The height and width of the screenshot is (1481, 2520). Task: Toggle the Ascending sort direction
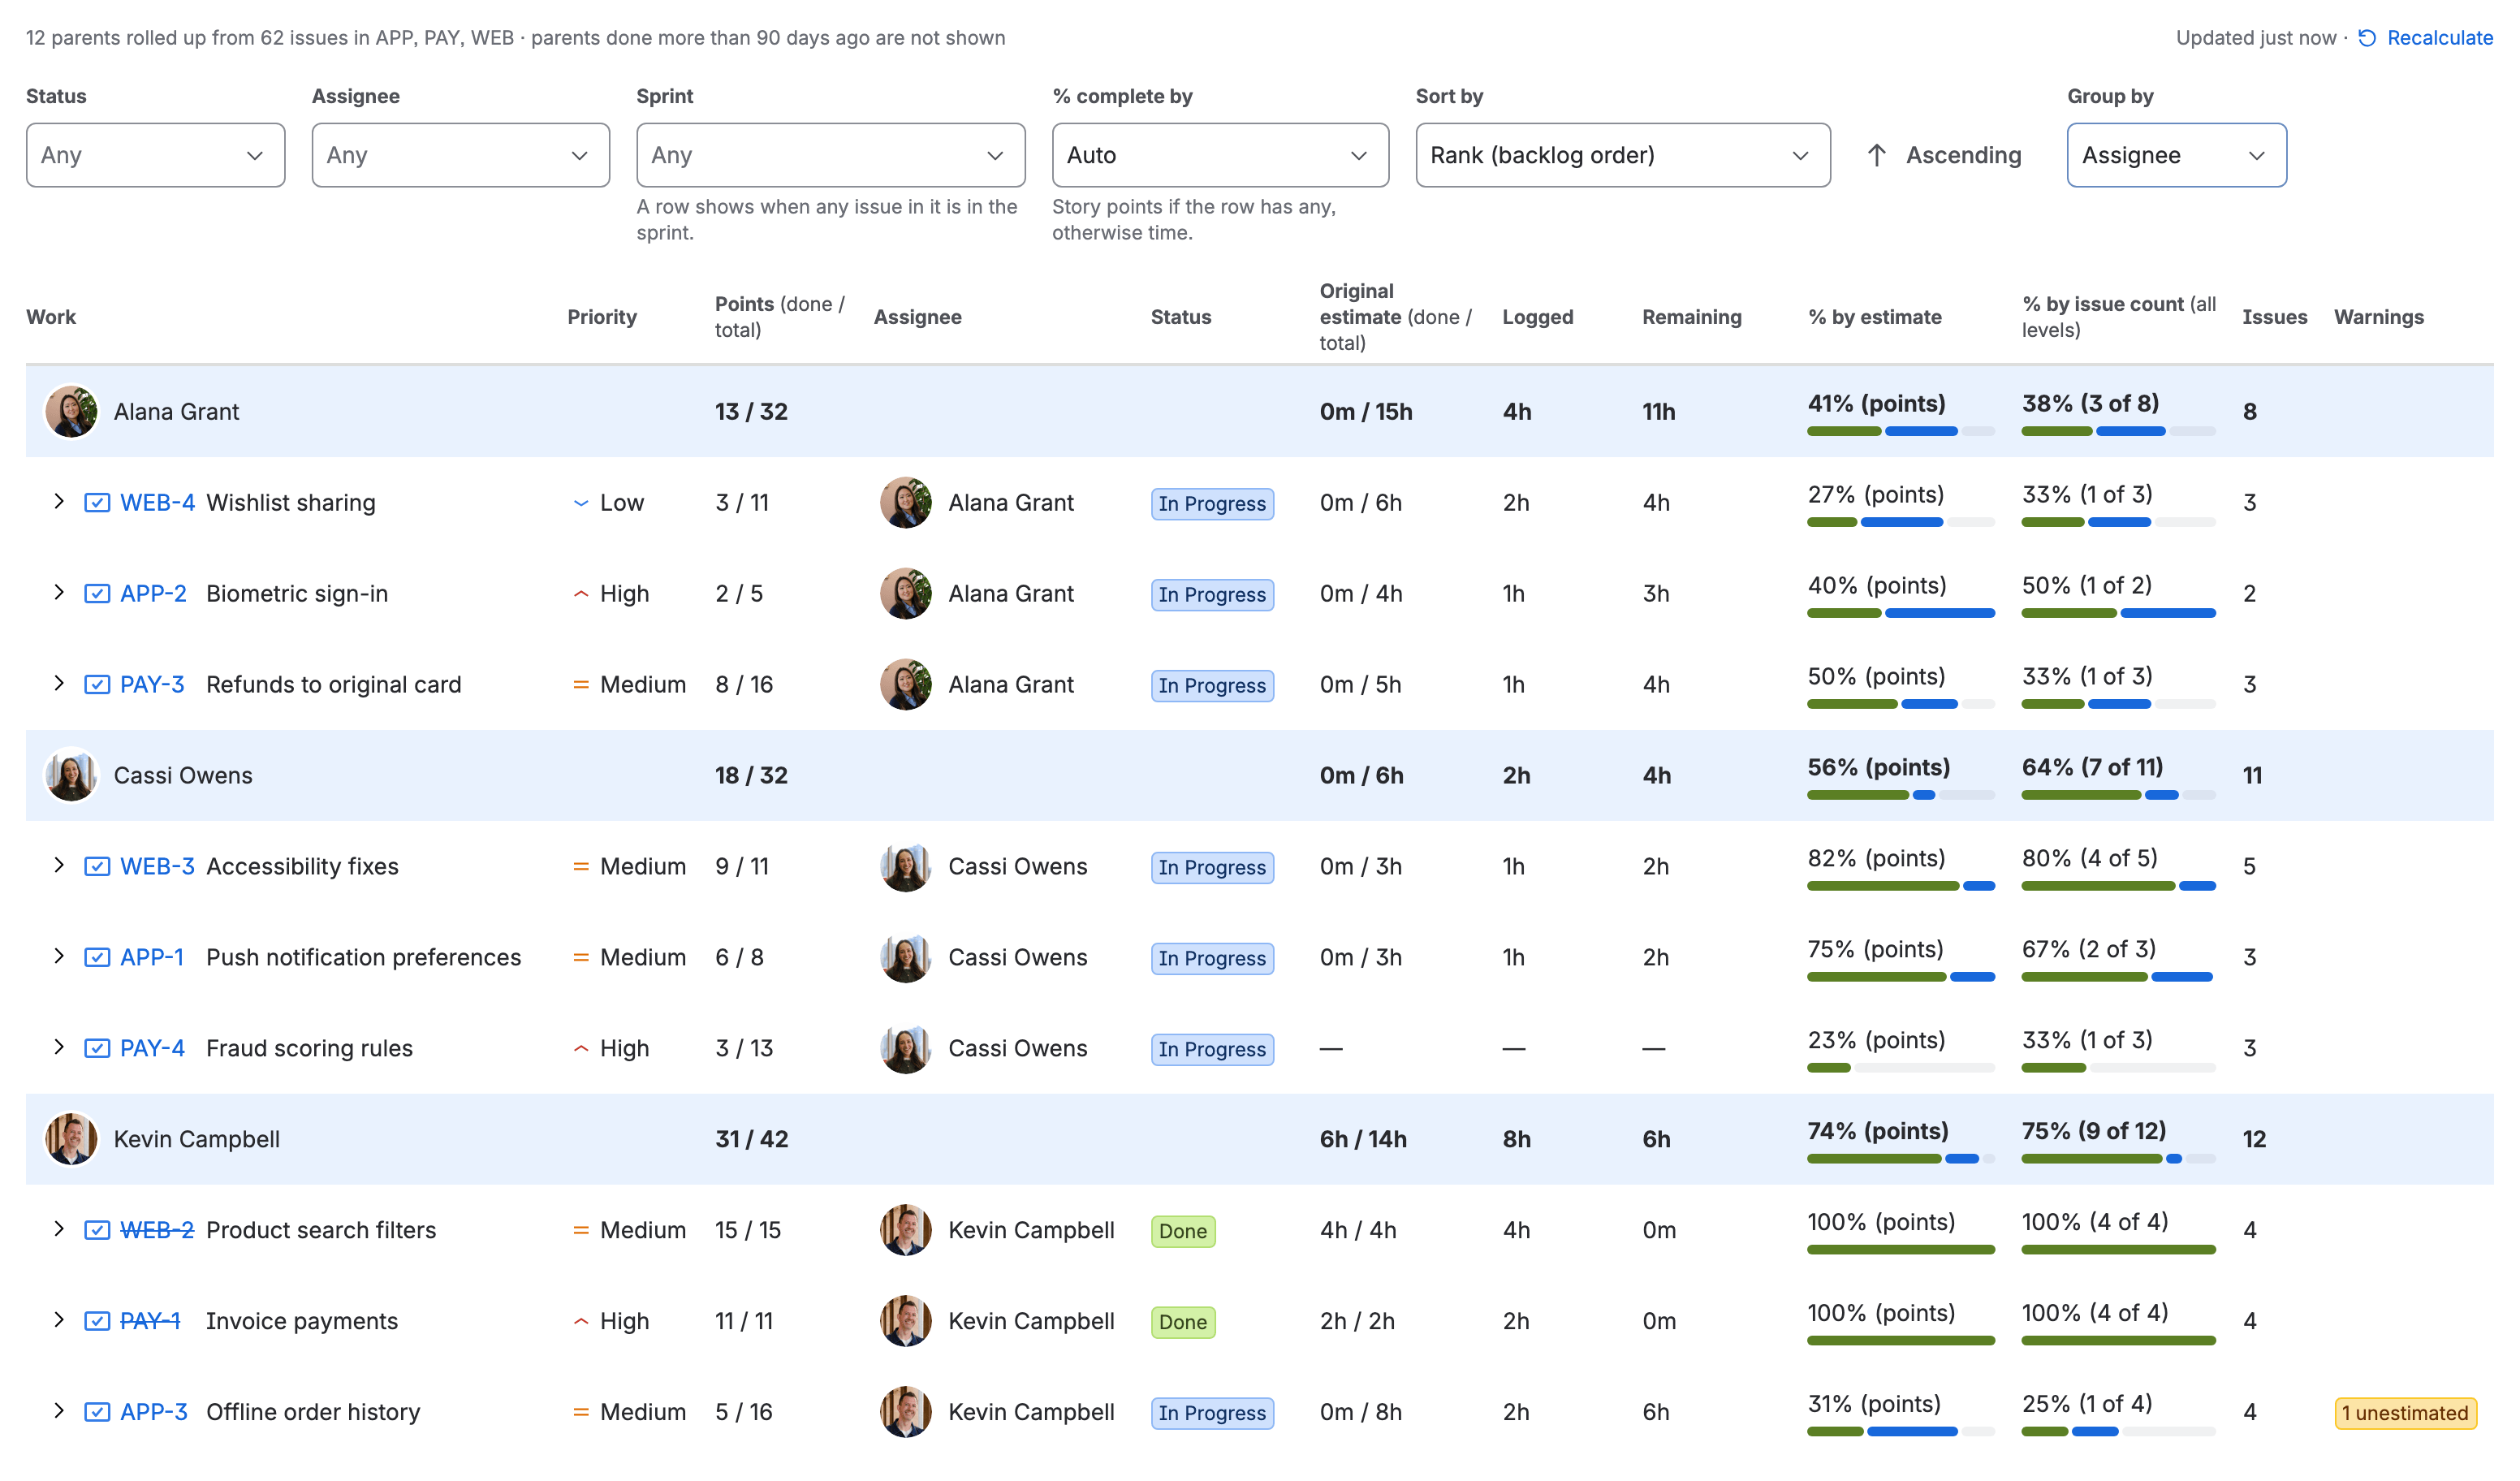click(x=1944, y=155)
